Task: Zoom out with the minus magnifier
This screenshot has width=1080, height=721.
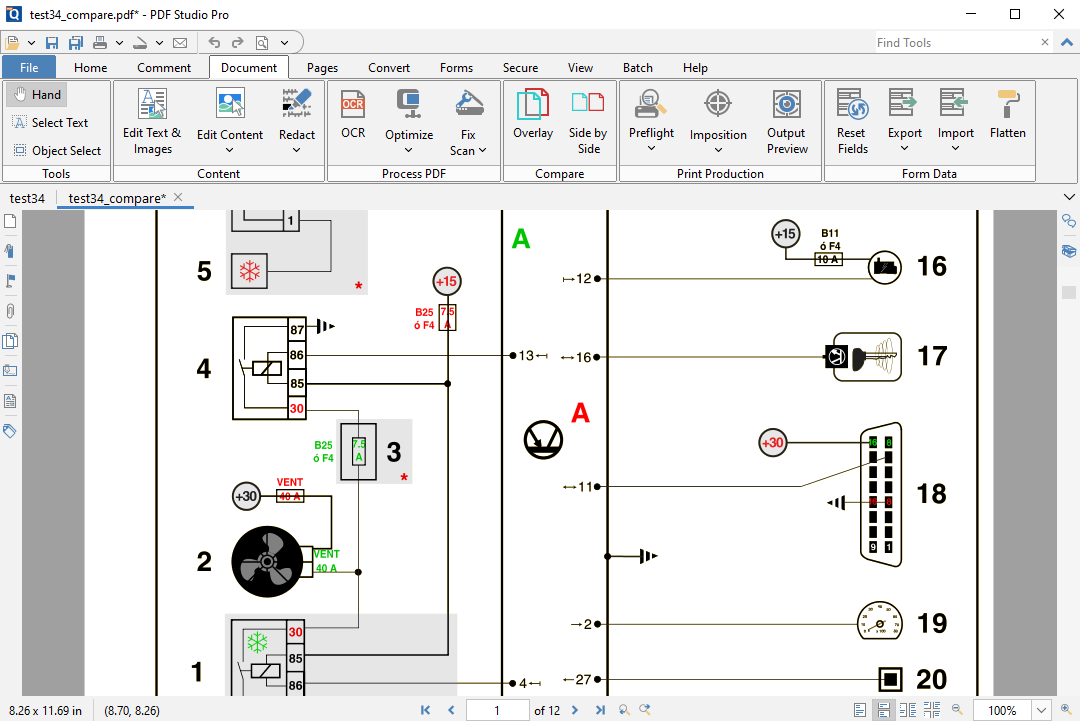Action: (957, 709)
